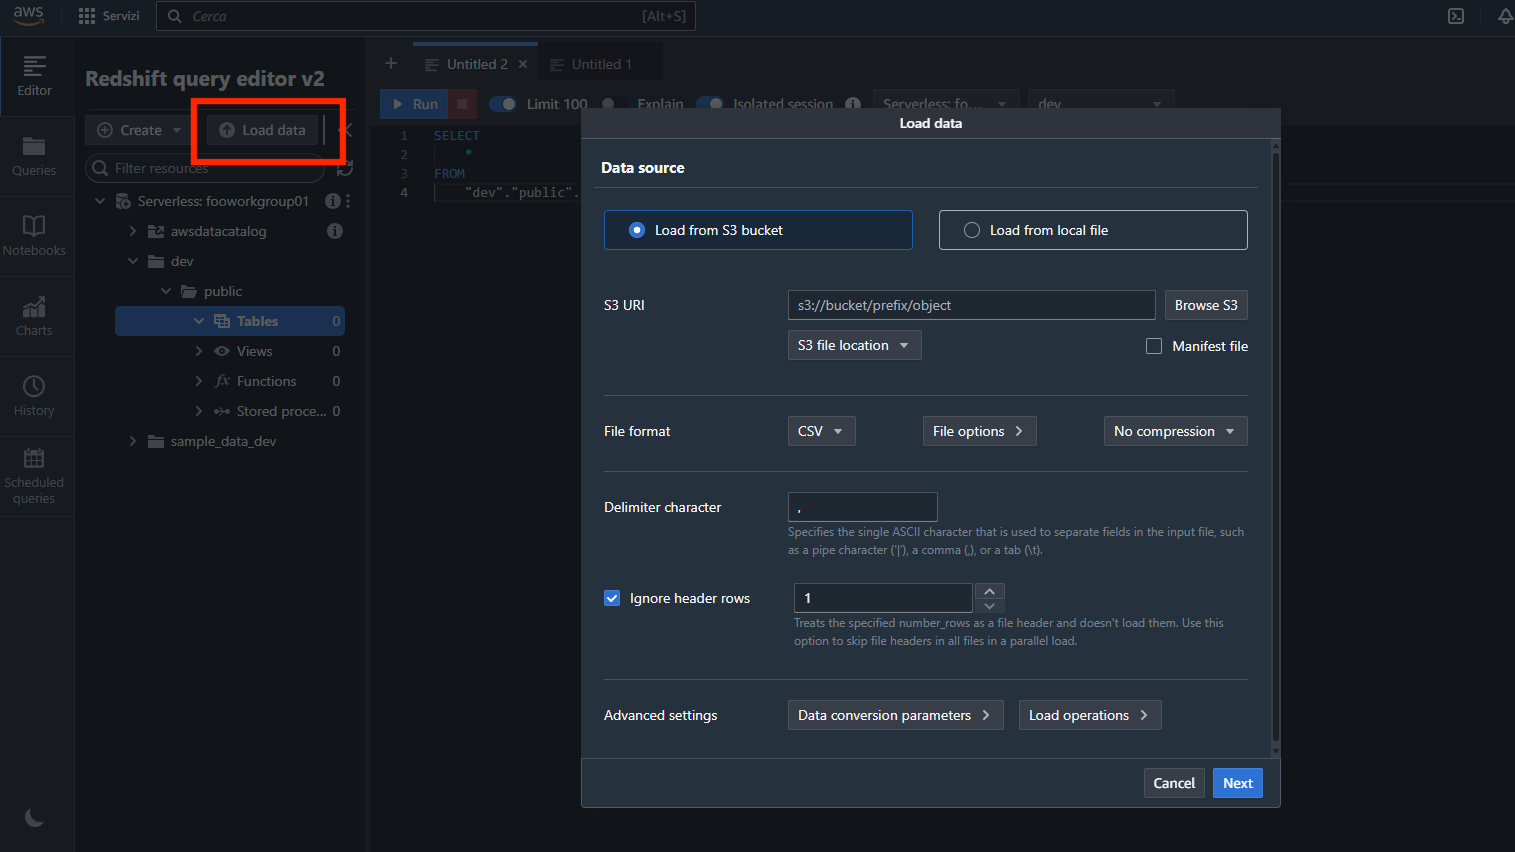Run the query
Image resolution: width=1515 pixels, height=852 pixels.
coord(415,104)
